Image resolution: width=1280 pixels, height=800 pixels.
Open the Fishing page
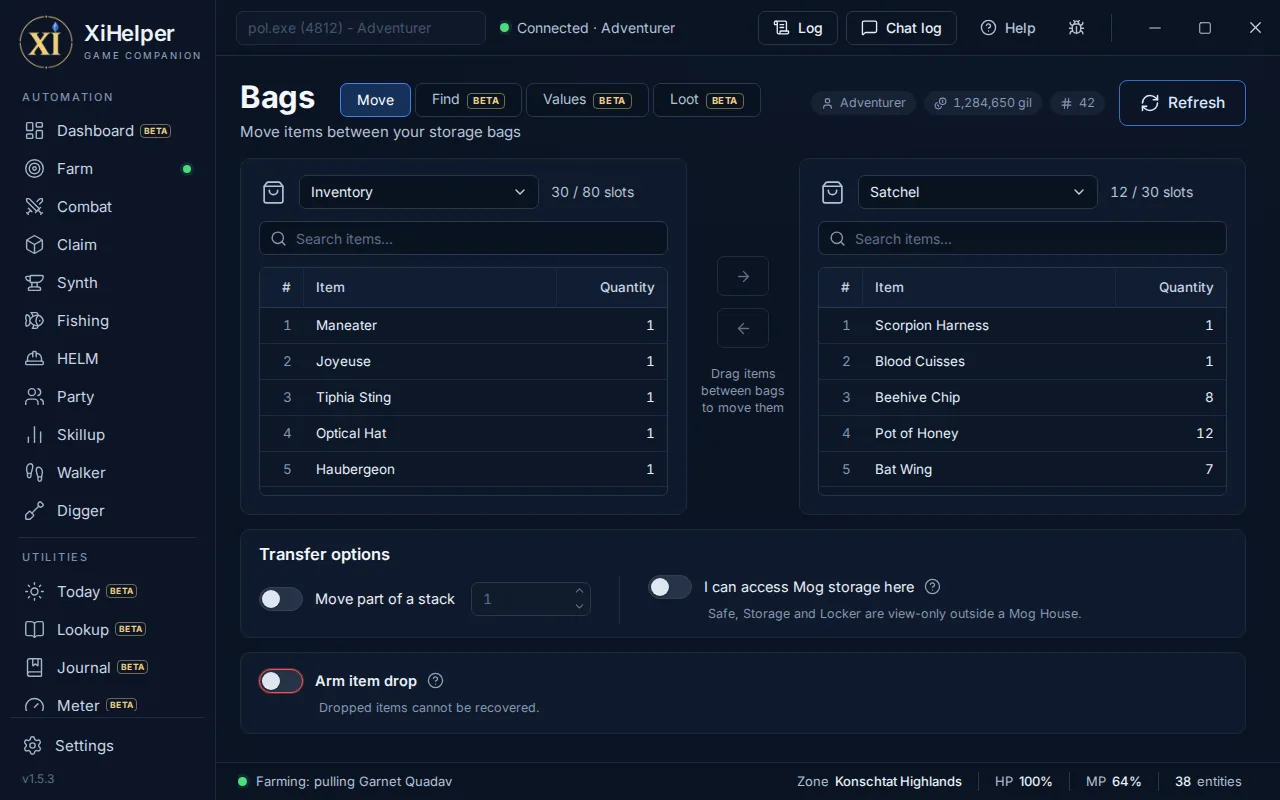coord(107,321)
